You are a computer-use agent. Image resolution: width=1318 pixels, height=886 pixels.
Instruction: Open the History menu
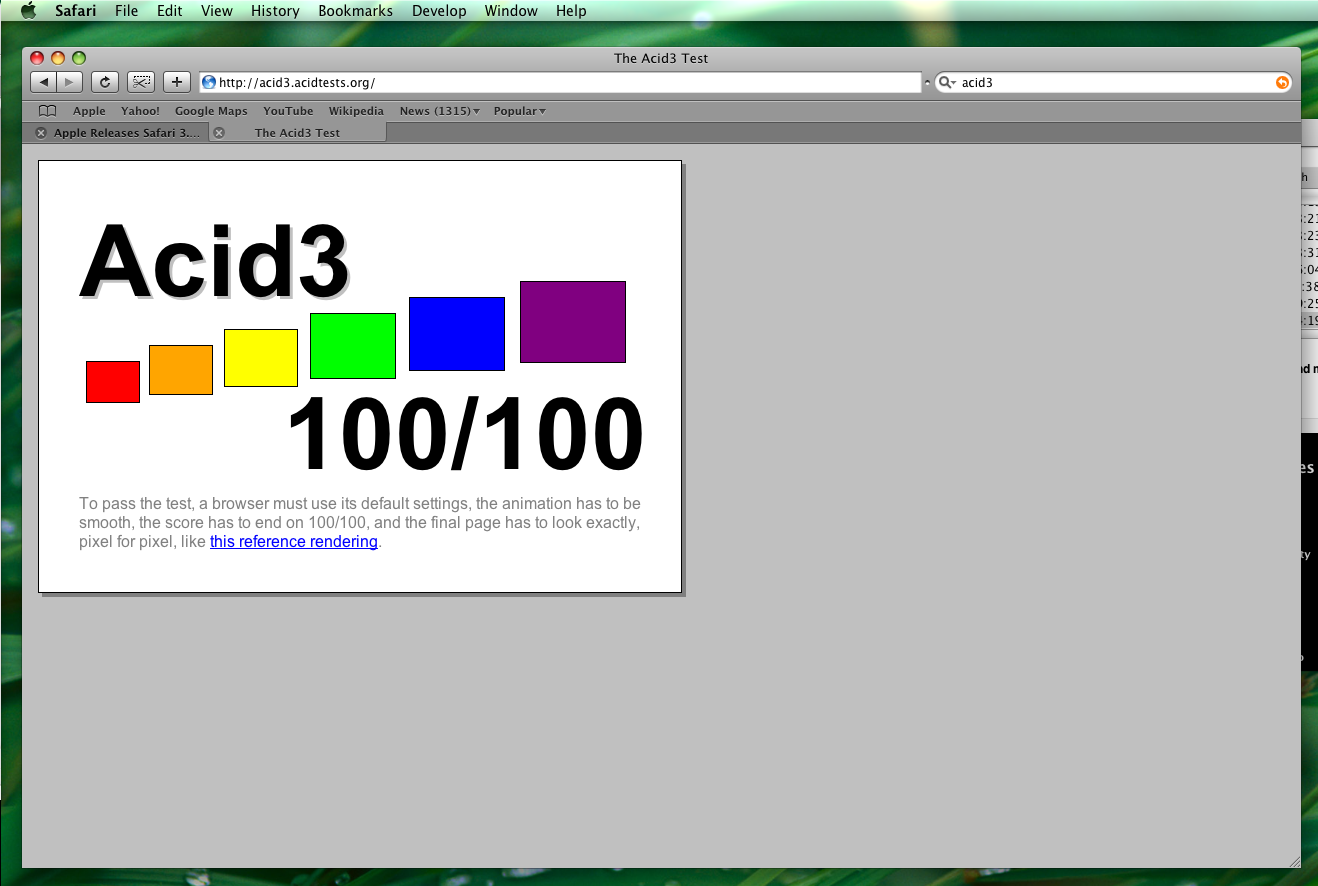click(275, 11)
